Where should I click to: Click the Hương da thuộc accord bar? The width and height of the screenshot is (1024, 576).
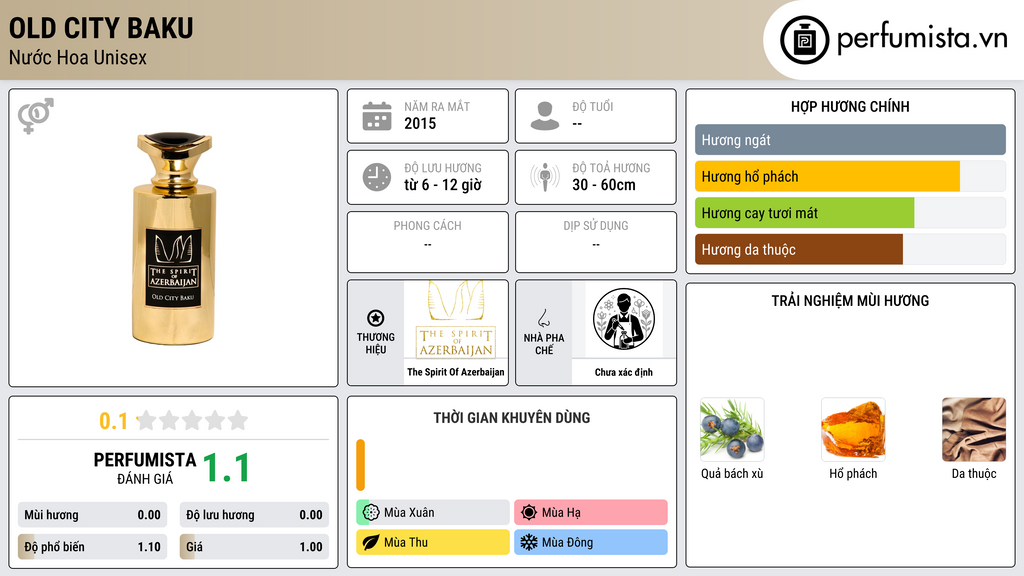point(850,249)
